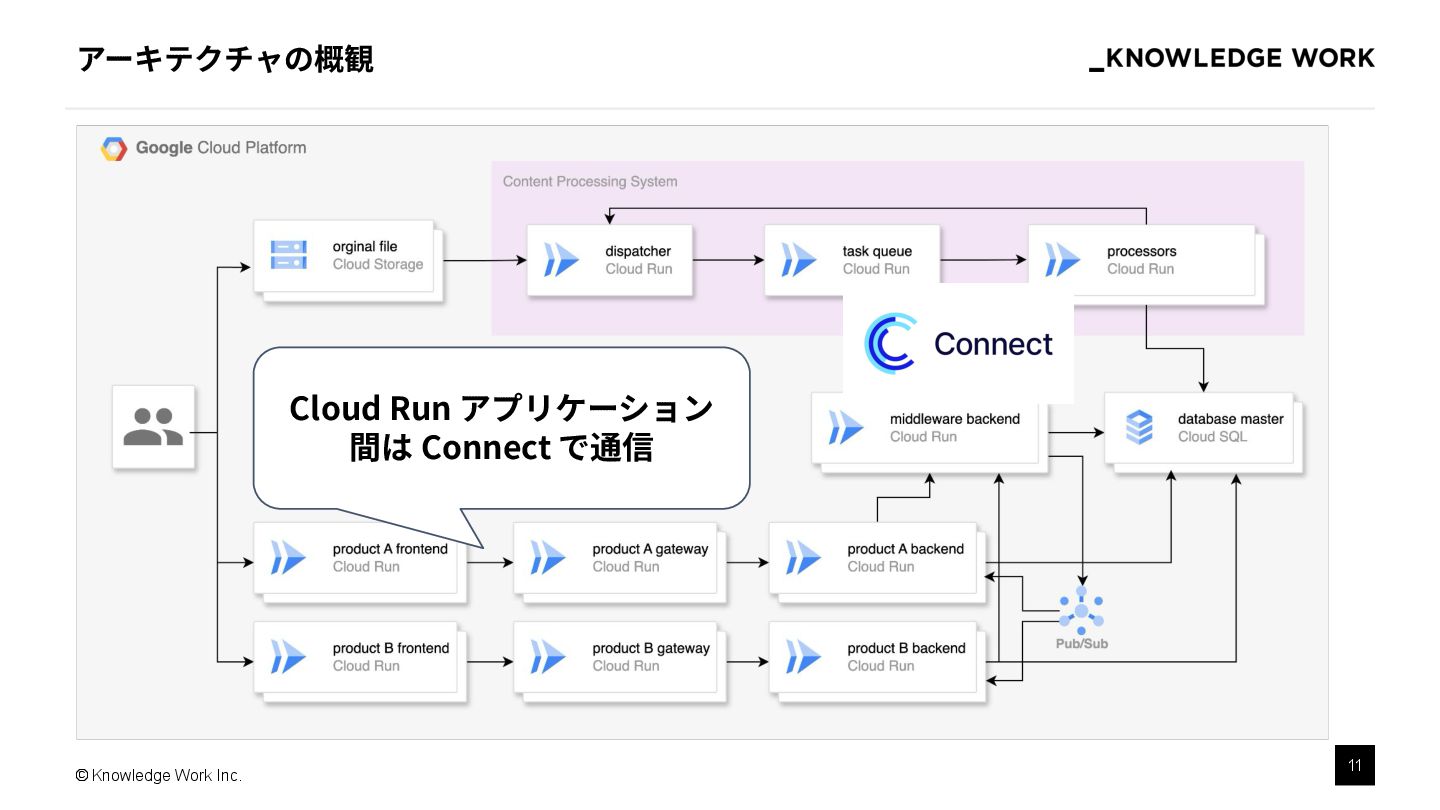
Task: Click the dispatcher Cloud Run icon
Action: 561,260
